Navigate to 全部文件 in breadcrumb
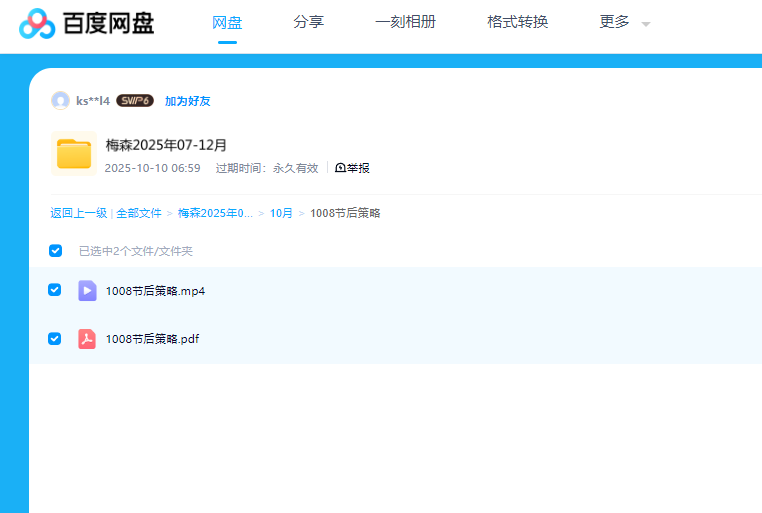This screenshot has width=762, height=513. 139,213
